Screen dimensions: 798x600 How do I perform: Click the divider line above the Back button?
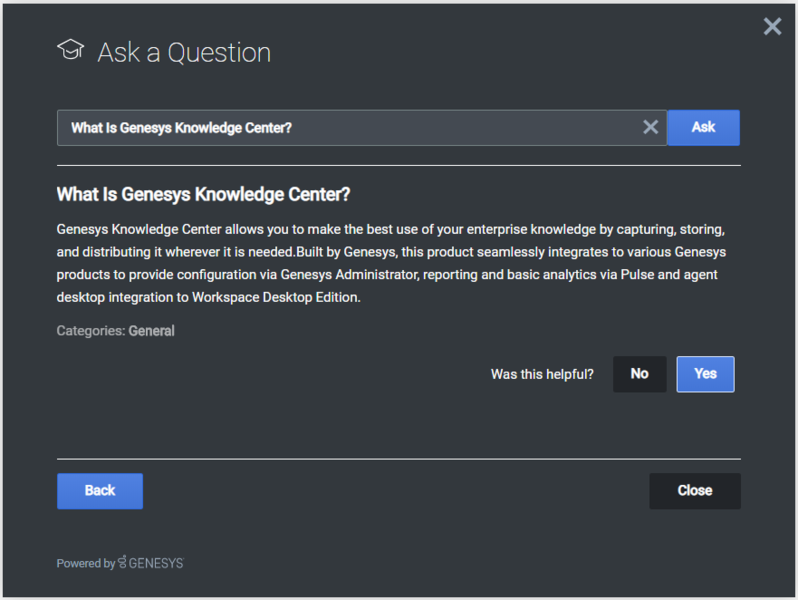(398, 459)
